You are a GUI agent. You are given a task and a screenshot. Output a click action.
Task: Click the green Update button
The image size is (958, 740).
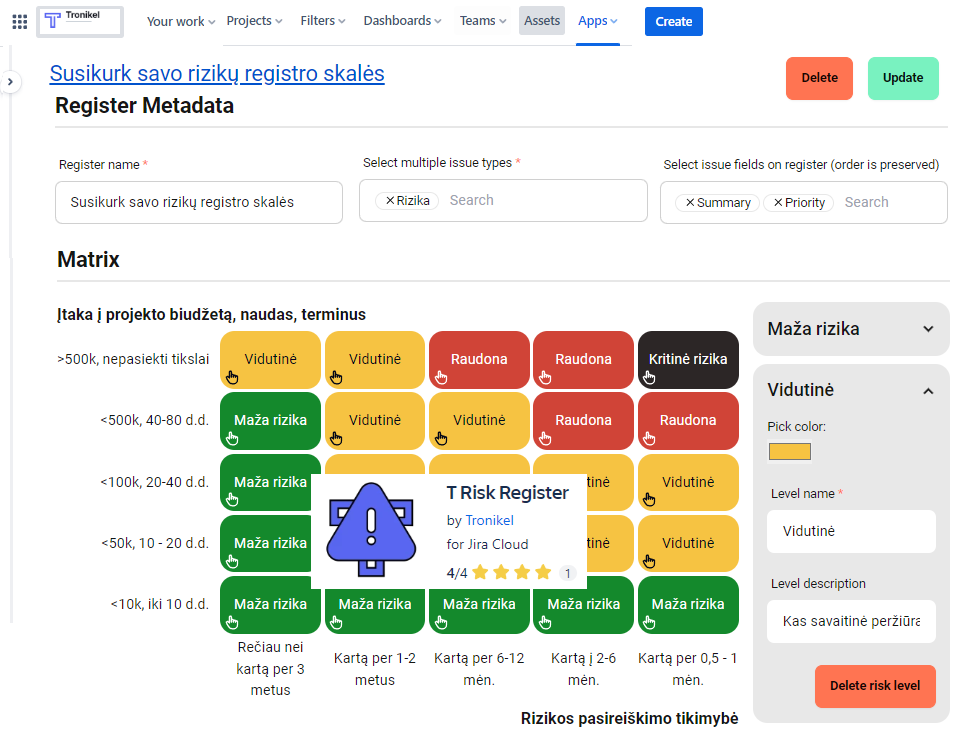[x=903, y=78]
